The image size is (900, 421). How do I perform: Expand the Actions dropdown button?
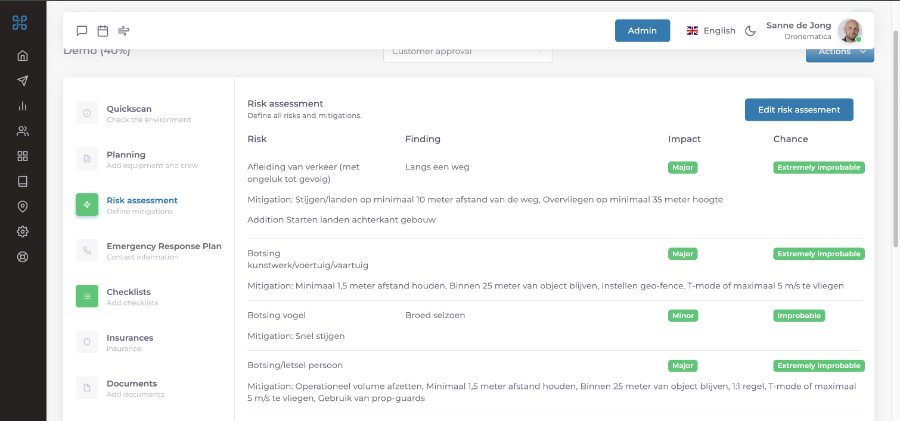tap(839, 52)
